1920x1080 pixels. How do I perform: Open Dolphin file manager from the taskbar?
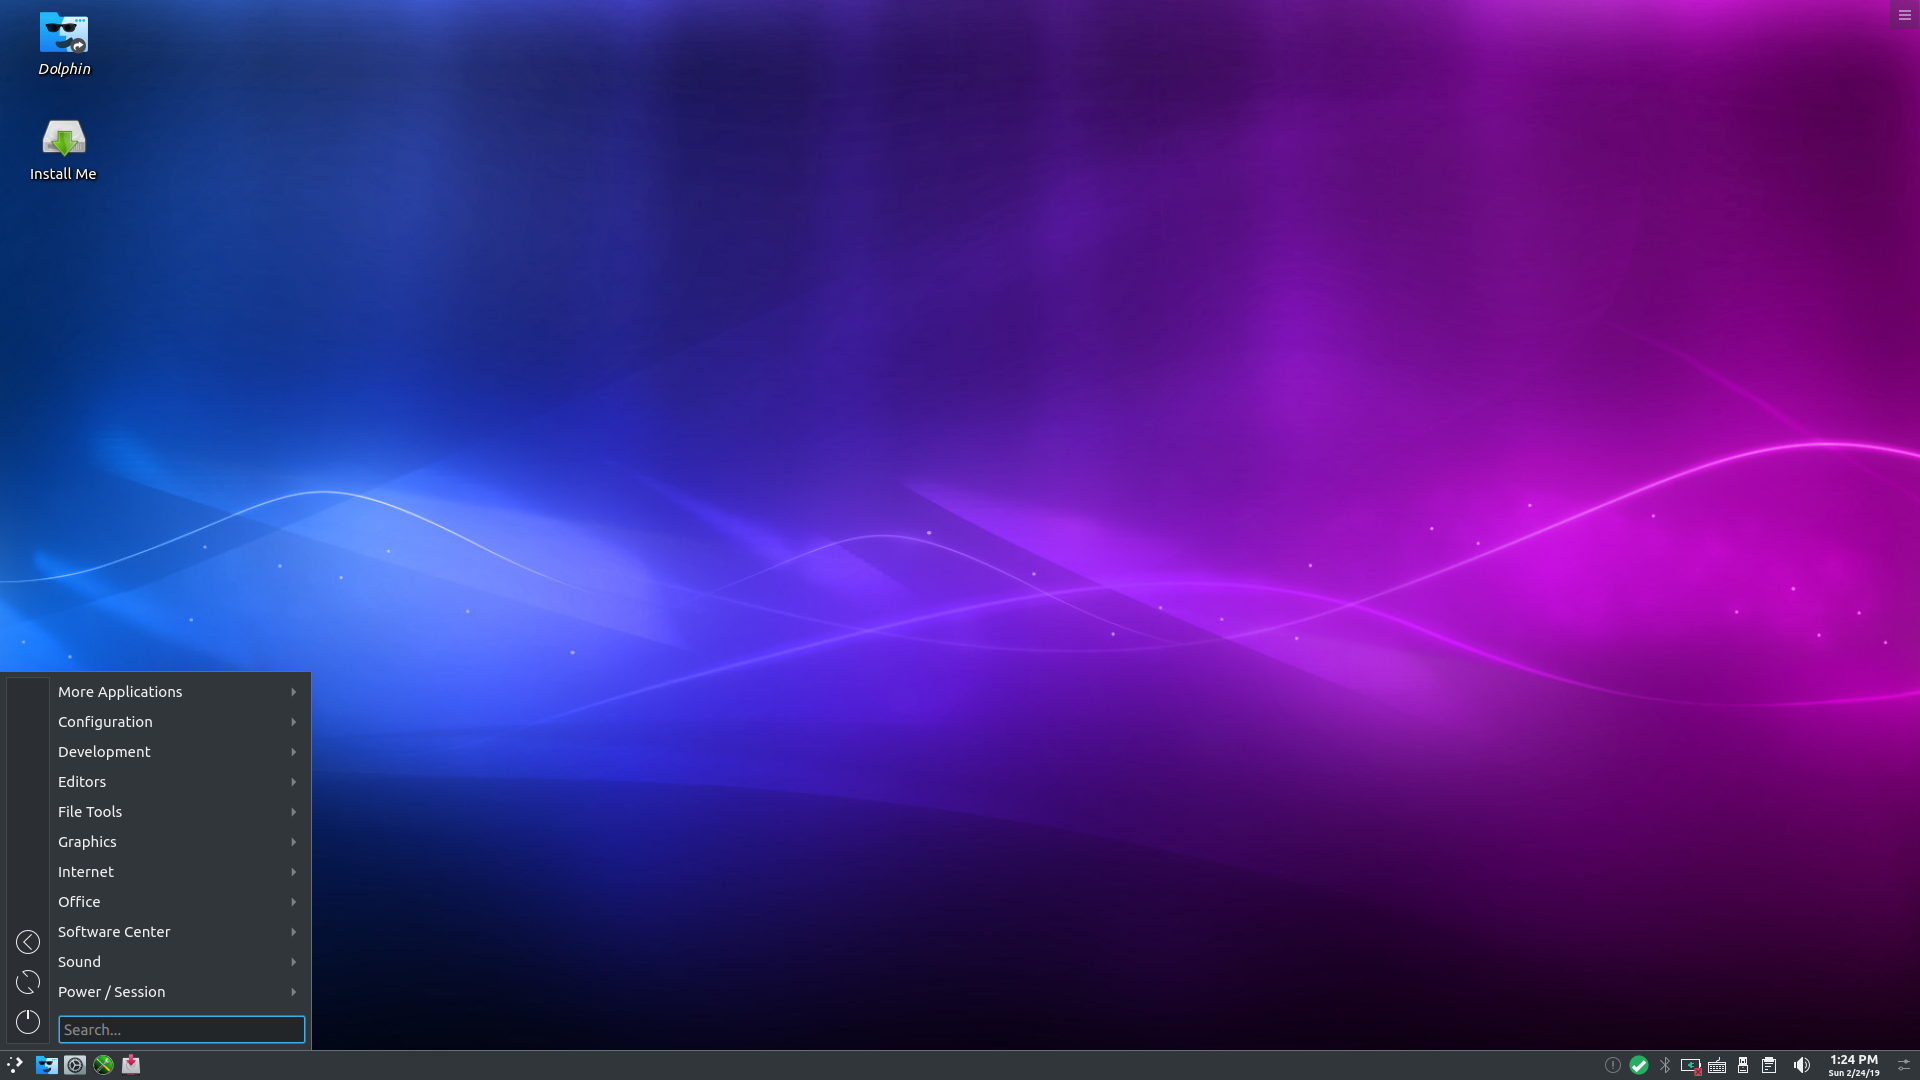[46, 1065]
